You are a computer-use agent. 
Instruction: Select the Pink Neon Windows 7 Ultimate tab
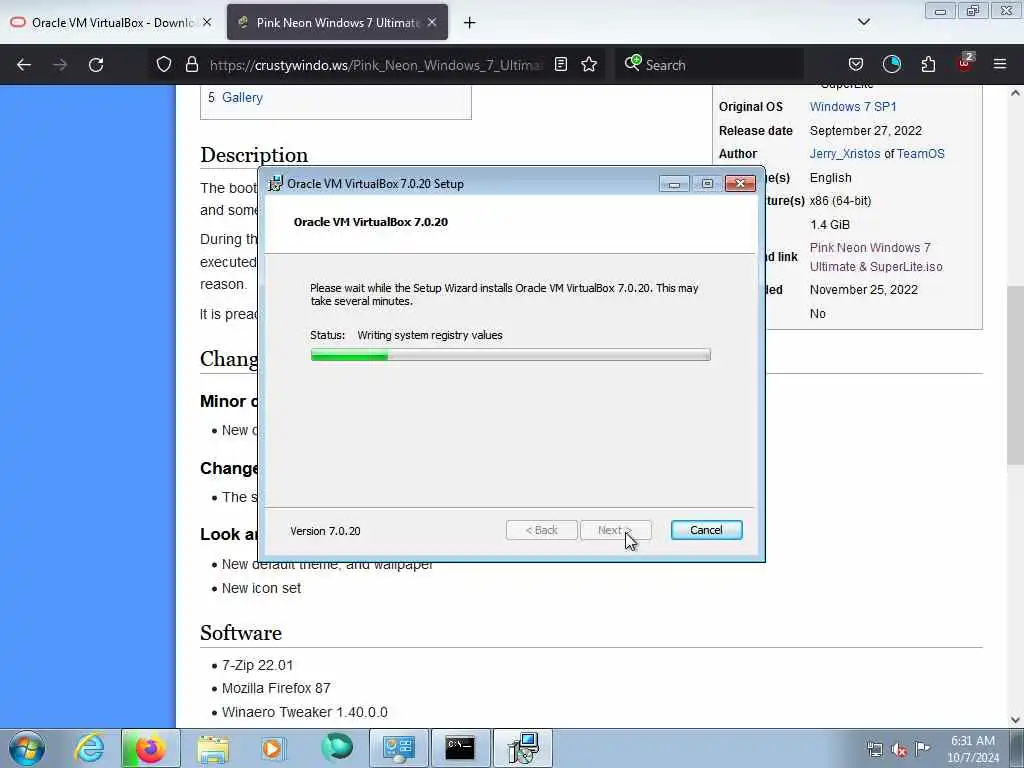(337, 22)
